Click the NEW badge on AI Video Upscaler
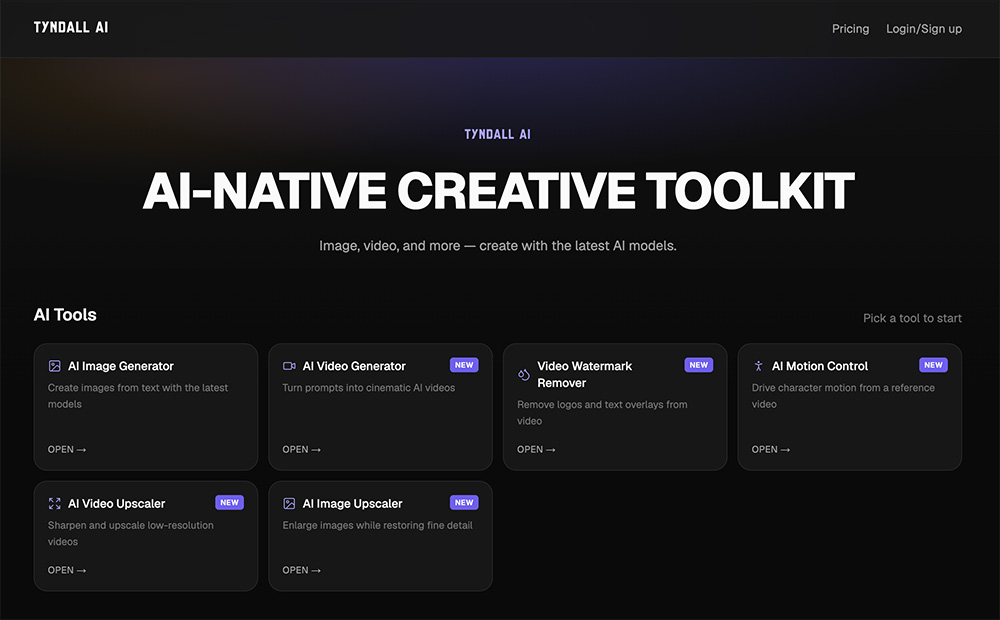The height and width of the screenshot is (620, 1000). tap(230, 503)
